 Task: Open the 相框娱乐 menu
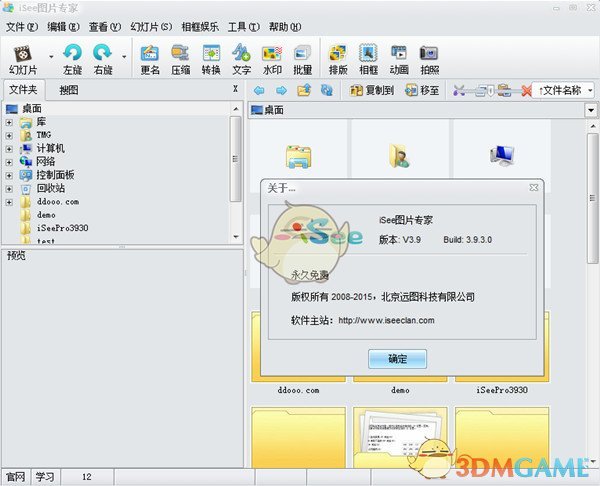tap(200, 27)
